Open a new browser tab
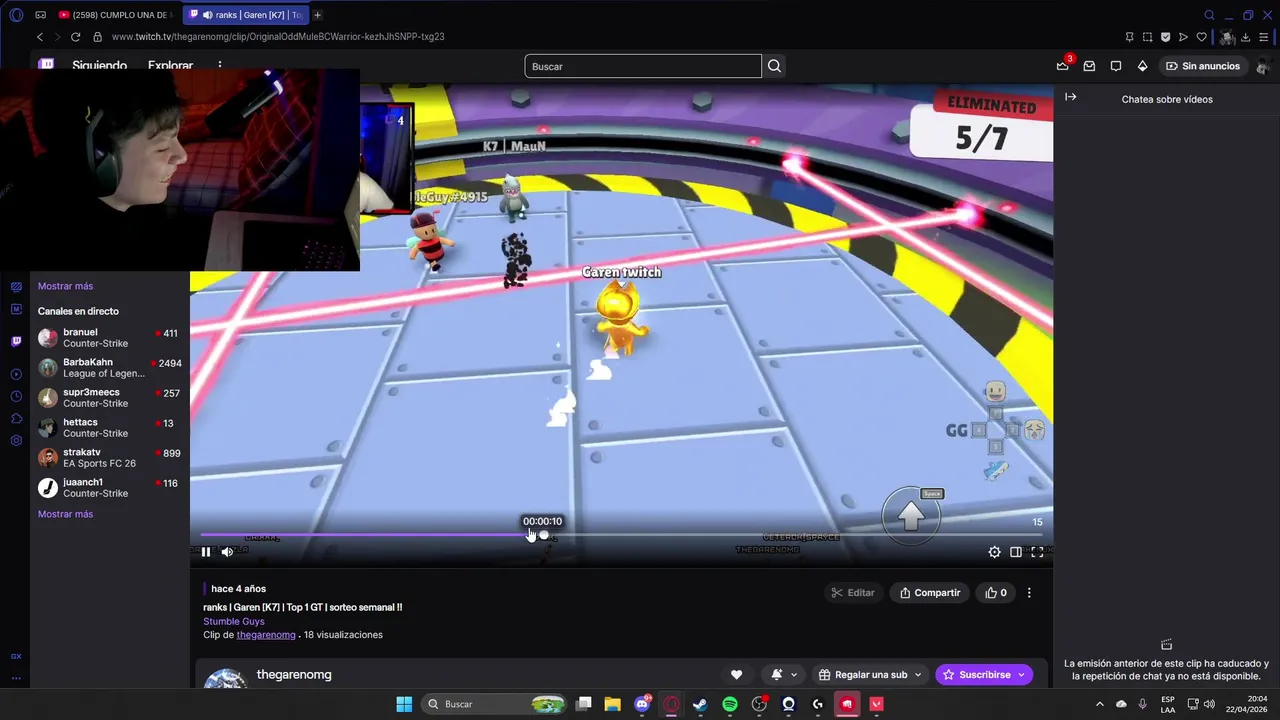 pos(318,15)
